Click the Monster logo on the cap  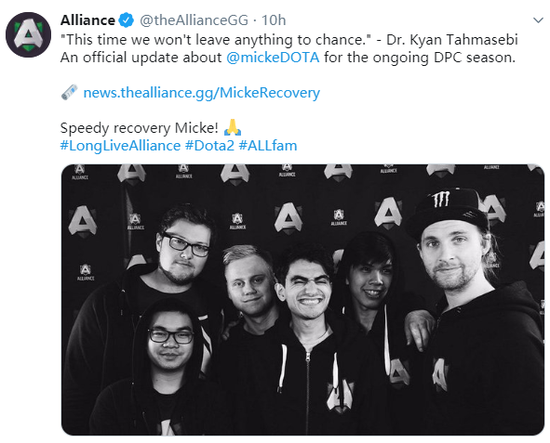440,199
